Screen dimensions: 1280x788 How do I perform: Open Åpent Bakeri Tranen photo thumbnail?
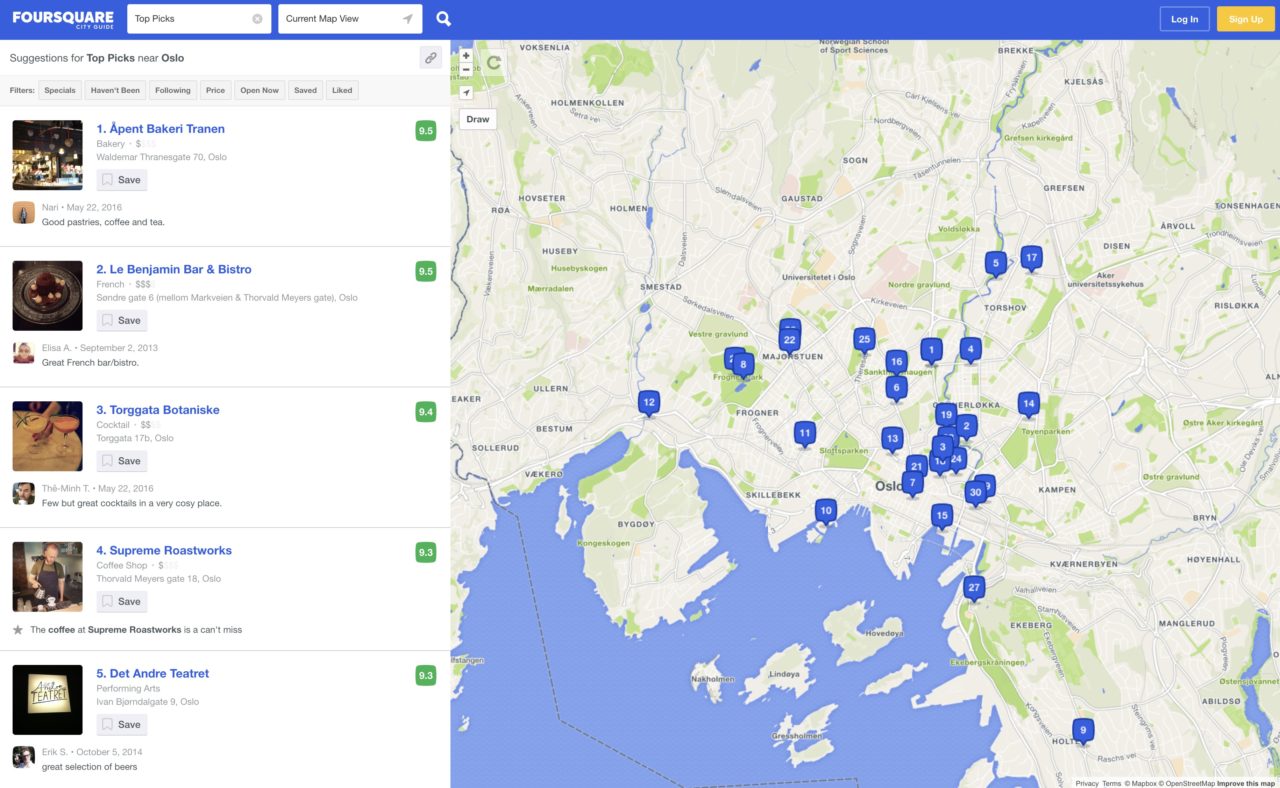pos(47,155)
